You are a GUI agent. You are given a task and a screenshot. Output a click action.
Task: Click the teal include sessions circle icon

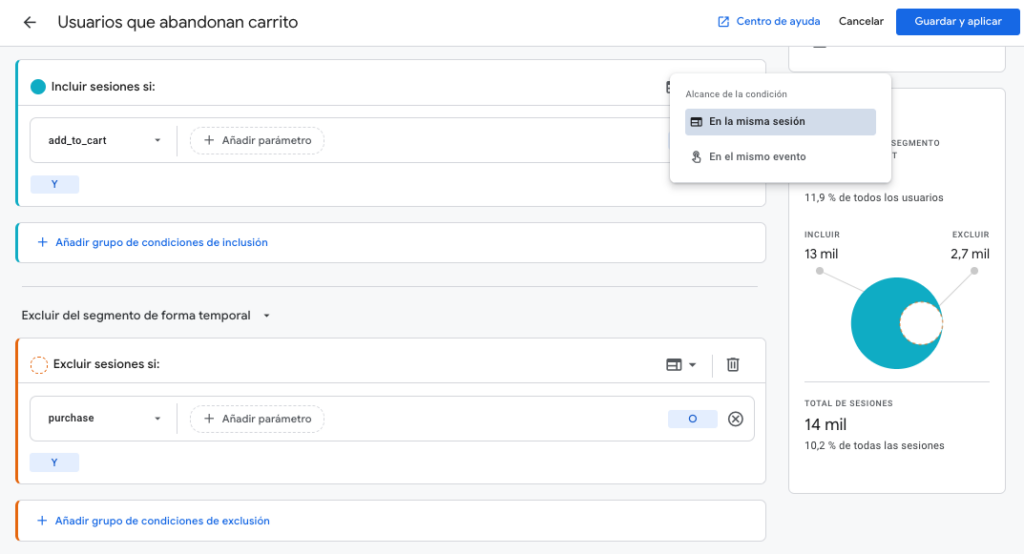[x=38, y=87]
